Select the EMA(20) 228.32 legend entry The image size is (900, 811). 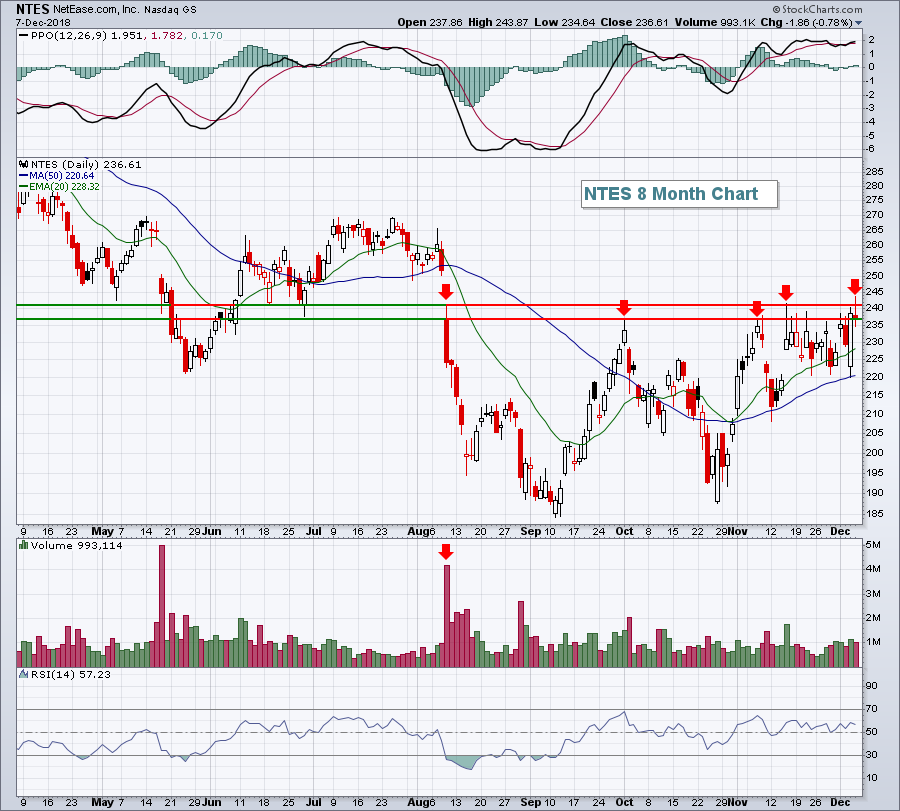coord(64,187)
